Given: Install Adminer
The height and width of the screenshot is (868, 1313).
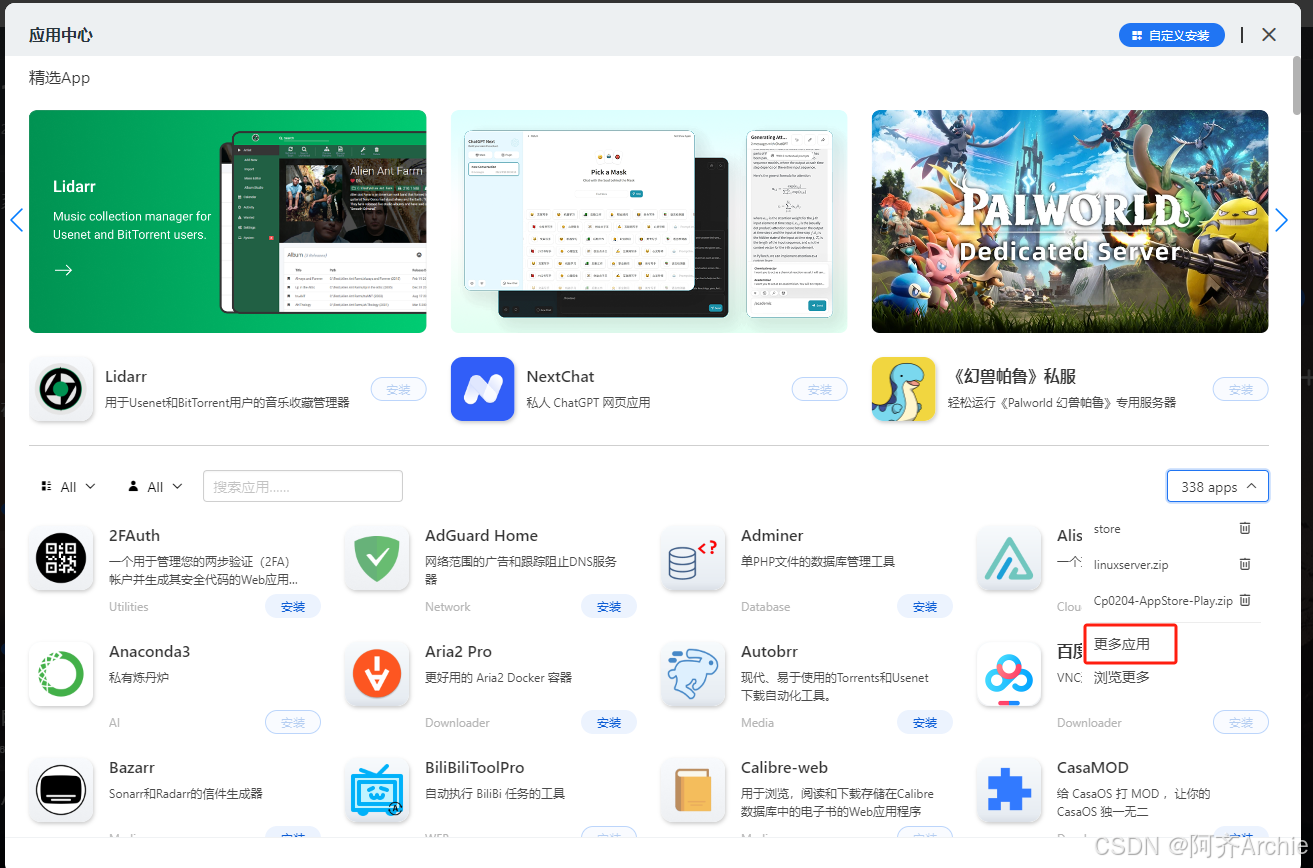Looking at the screenshot, I should [x=925, y=606].
